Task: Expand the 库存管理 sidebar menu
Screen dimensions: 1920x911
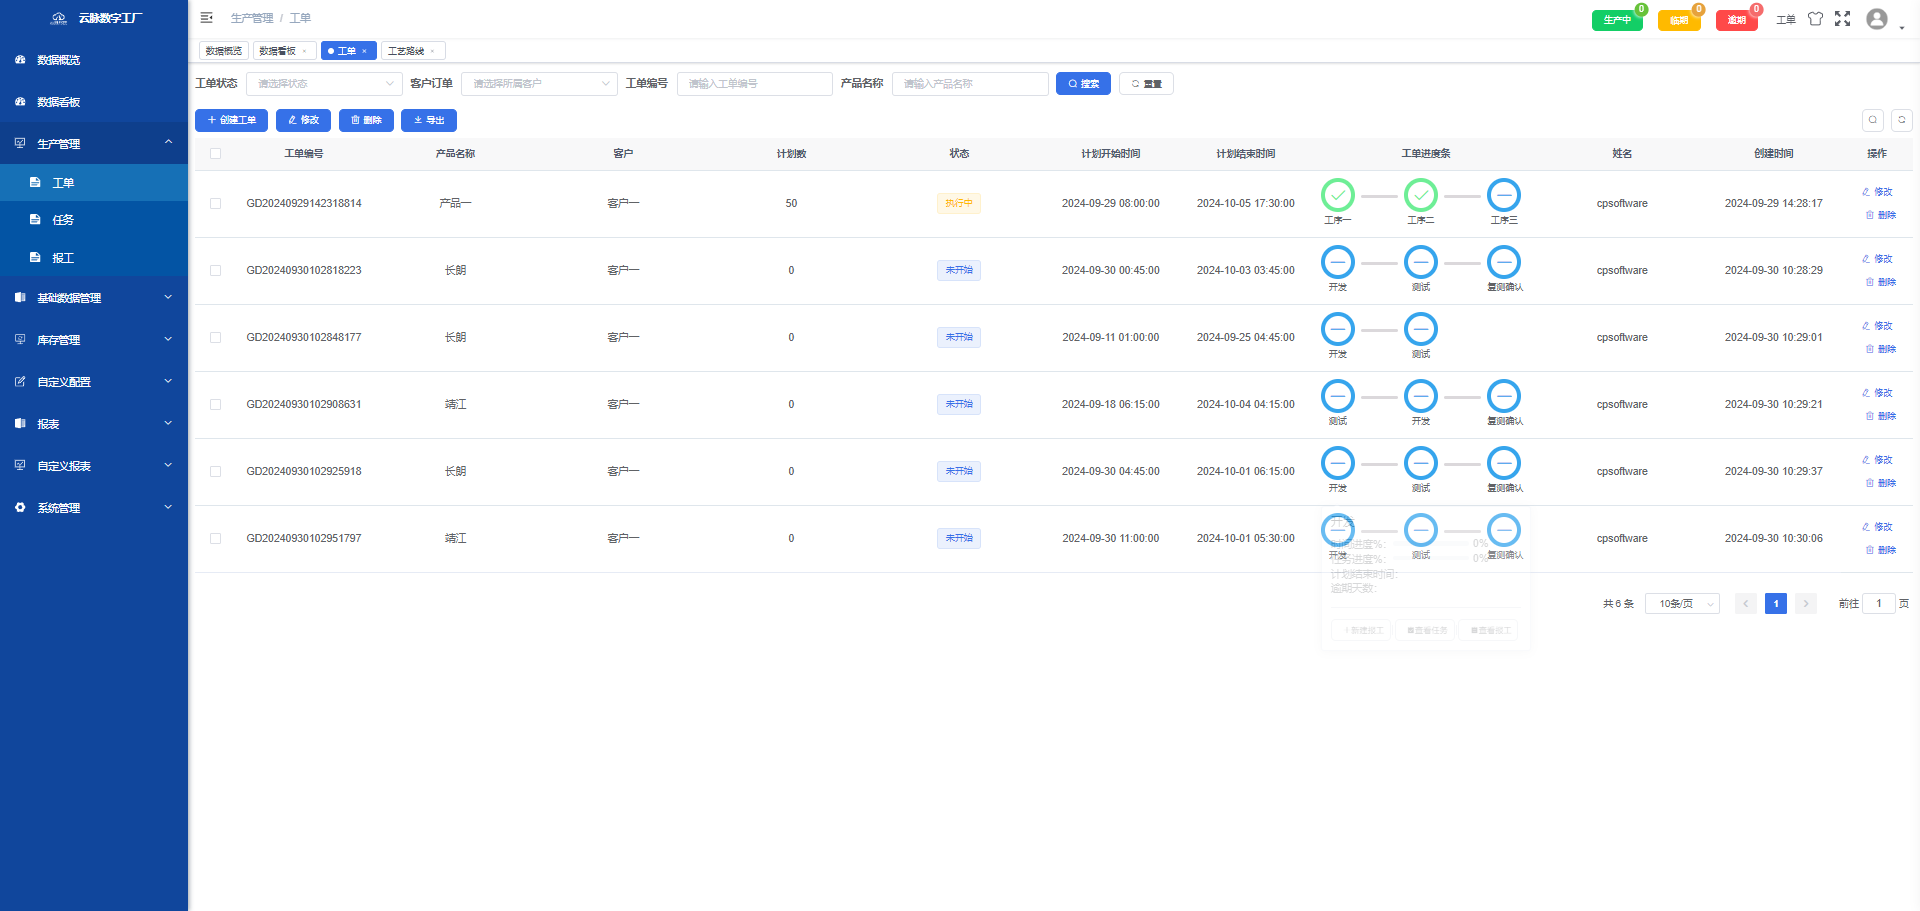Action: tap(94, 340)
